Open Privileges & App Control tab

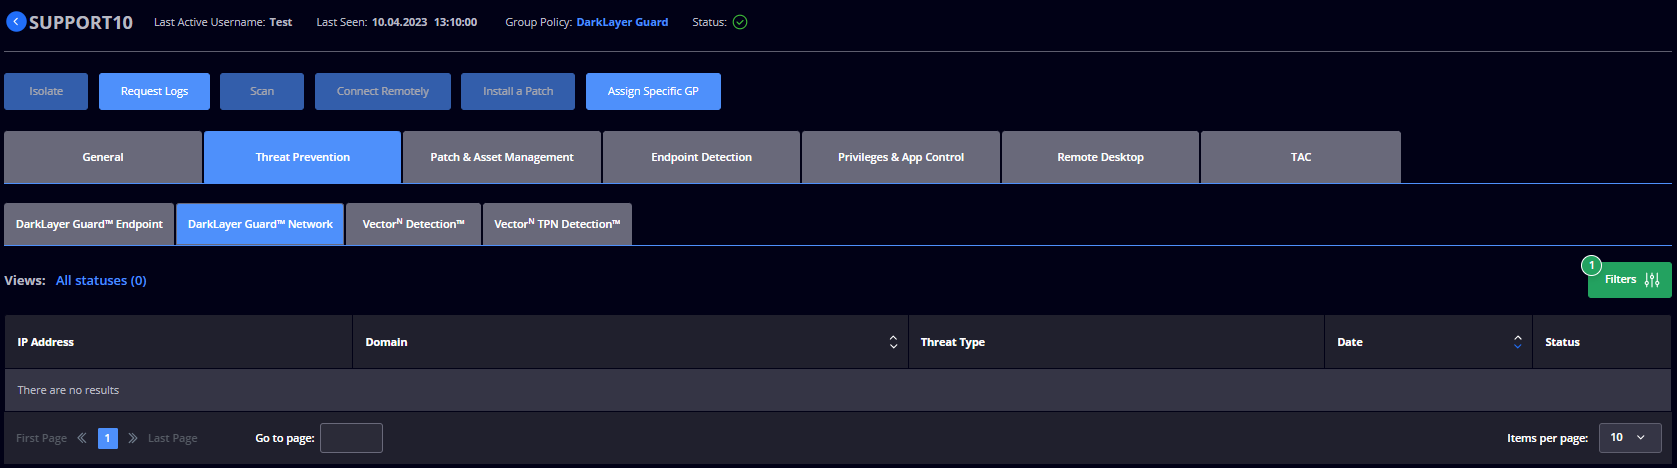pos(901,157)
